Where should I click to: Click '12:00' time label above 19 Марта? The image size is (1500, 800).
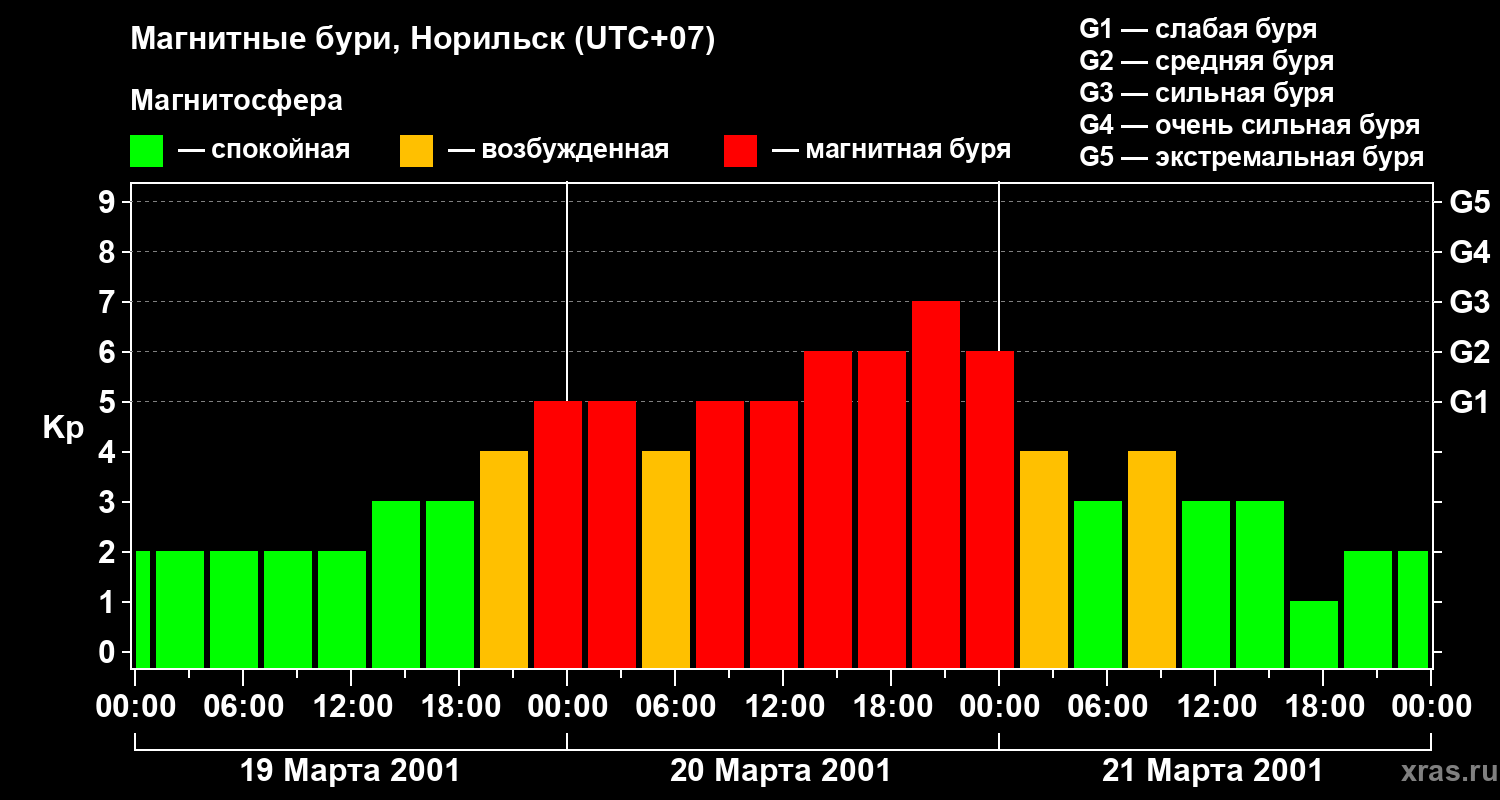pos(351,707)
